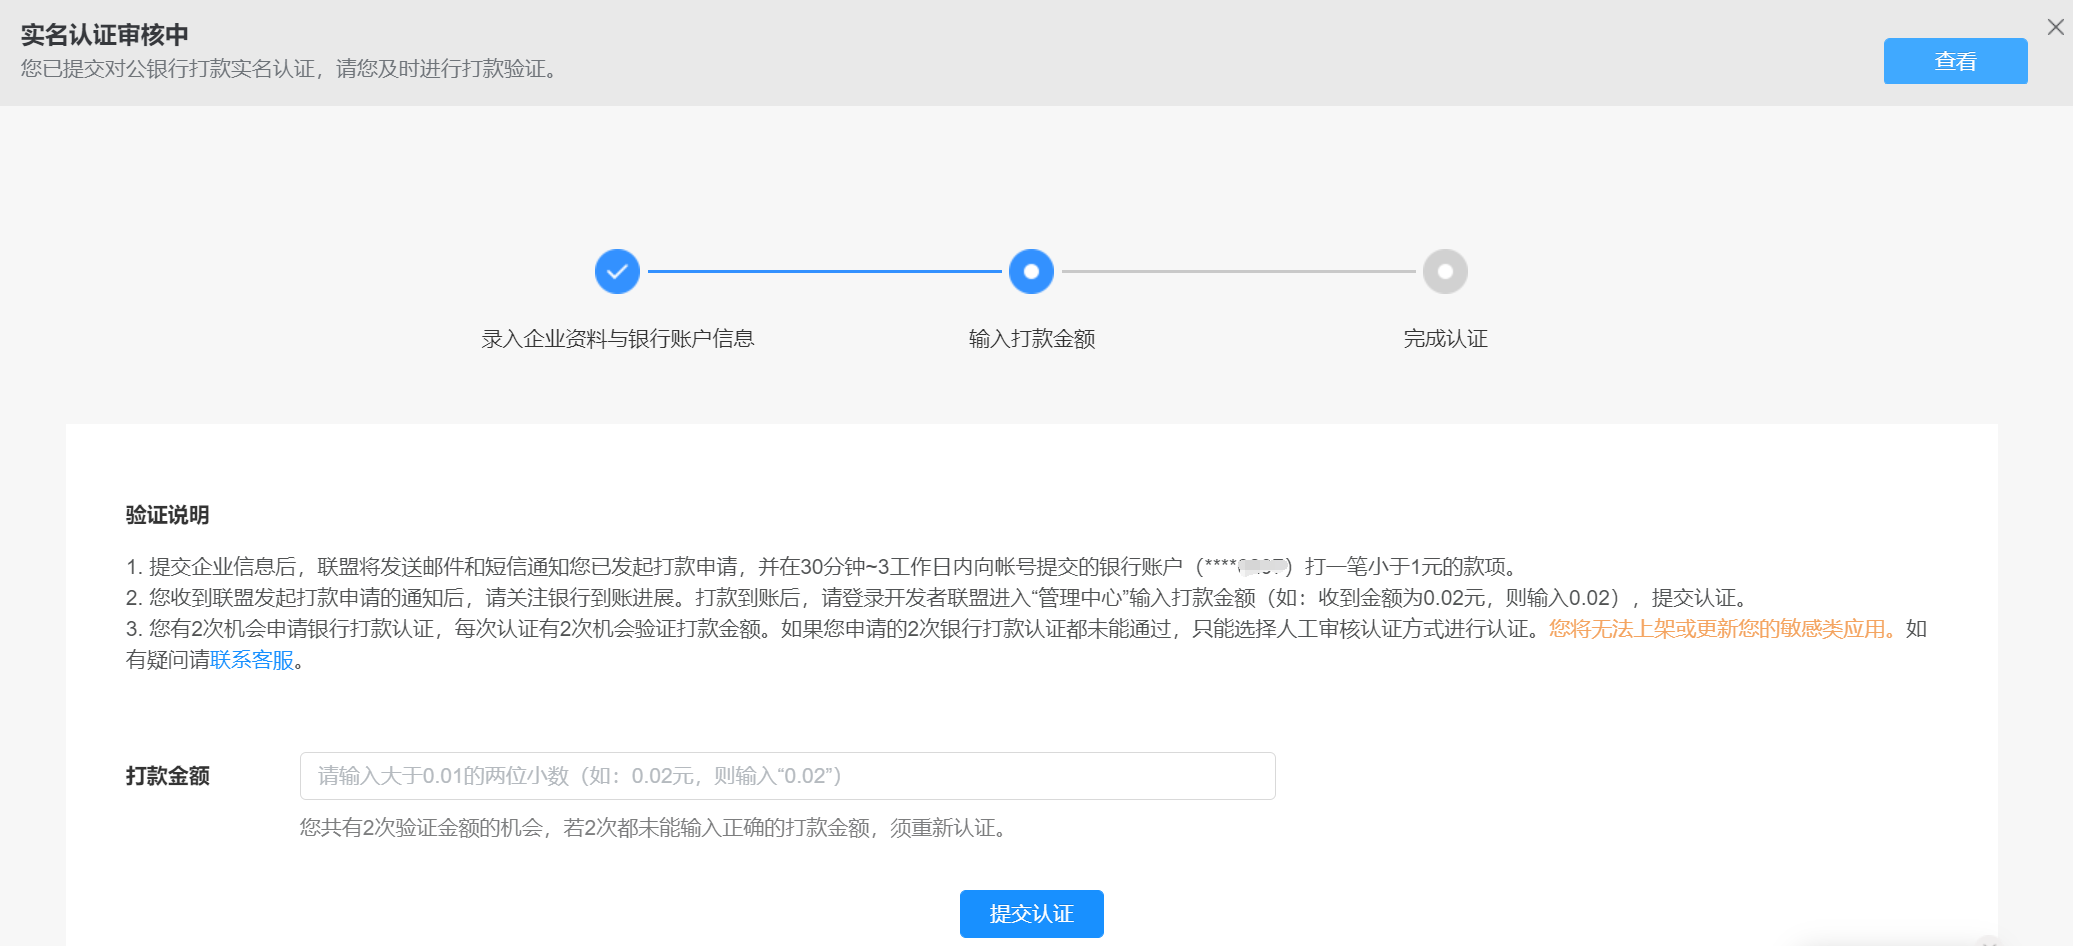Click the active 输入打款金额 step circle
2073x946 pixels.
click(x=1031, y=271)
